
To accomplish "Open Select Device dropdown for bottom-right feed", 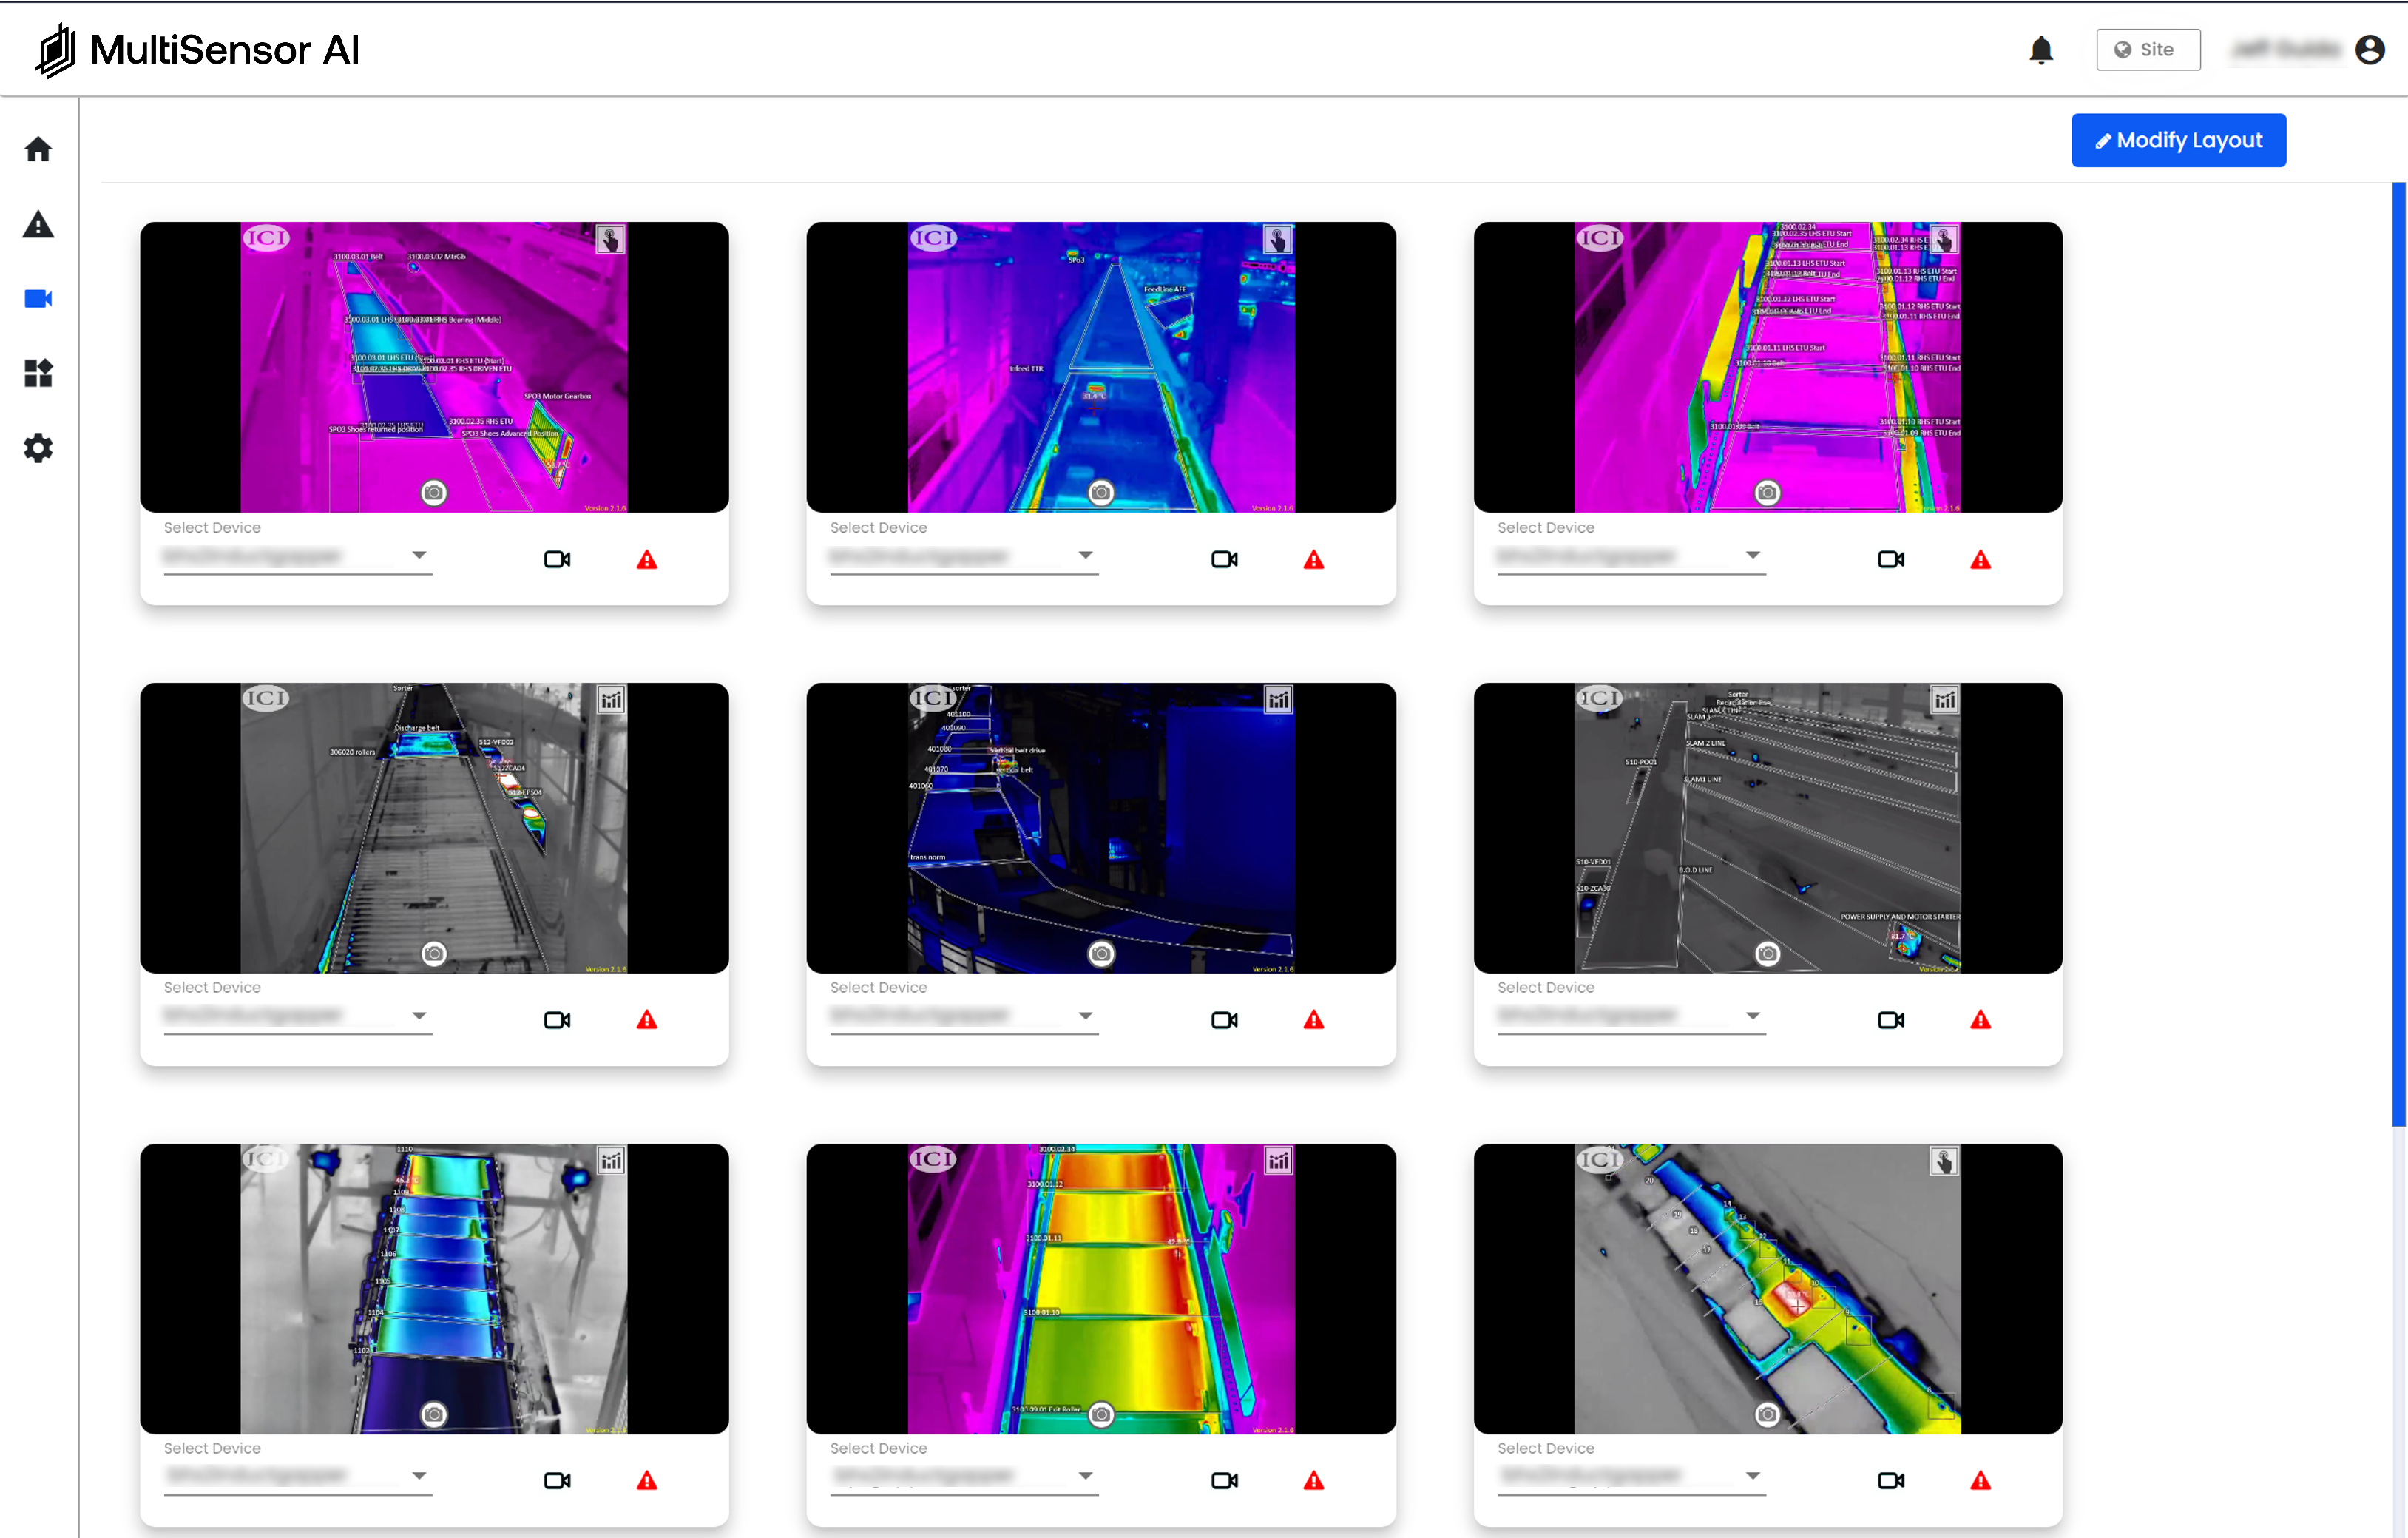I will point(1752,1475).
